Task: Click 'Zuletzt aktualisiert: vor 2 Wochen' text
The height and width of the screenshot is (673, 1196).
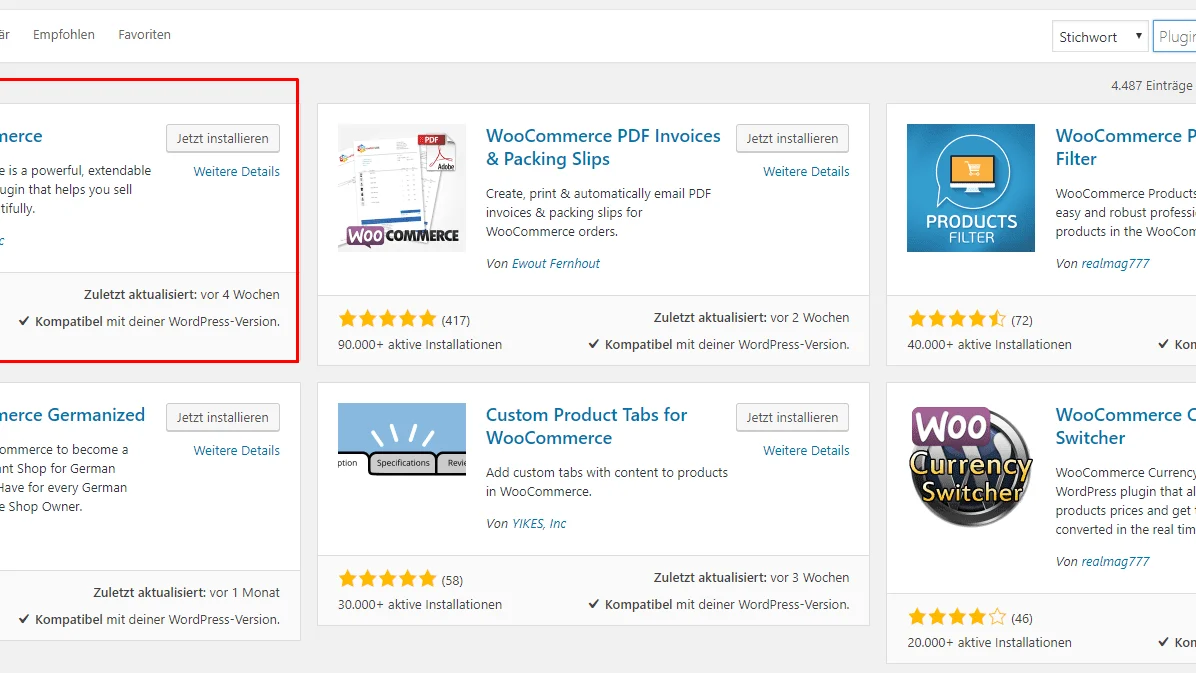Action: pos(751,317)
